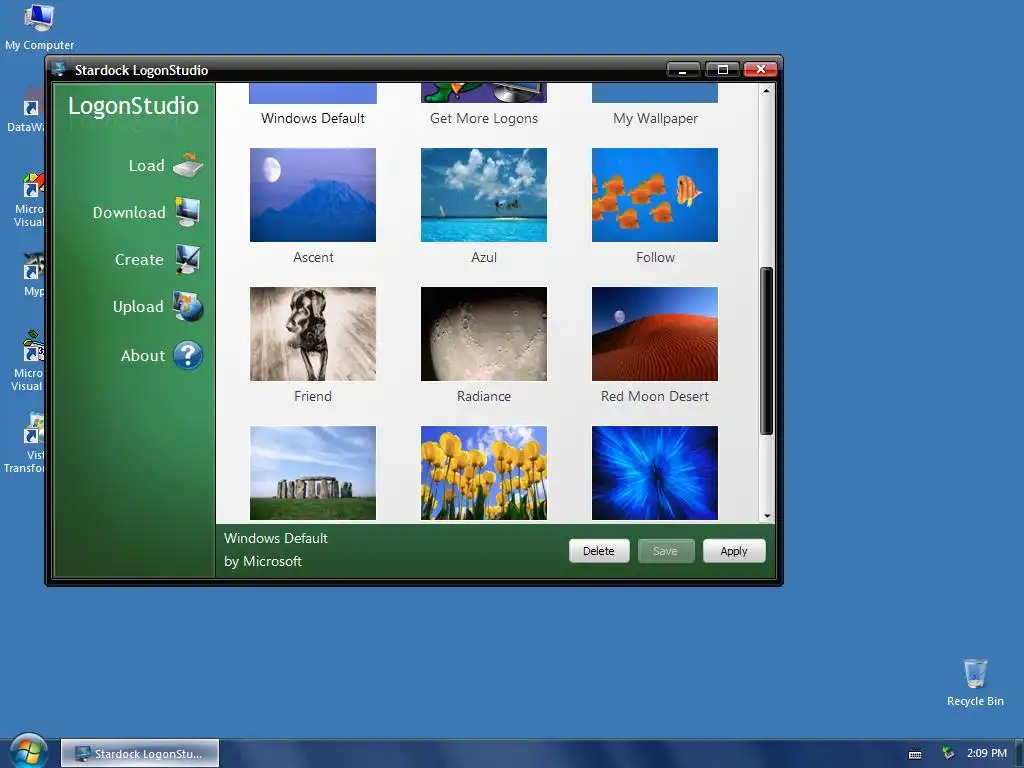1024x768 pixels.
Task: Apply the selected logon screen
Action: click(734, 551)
